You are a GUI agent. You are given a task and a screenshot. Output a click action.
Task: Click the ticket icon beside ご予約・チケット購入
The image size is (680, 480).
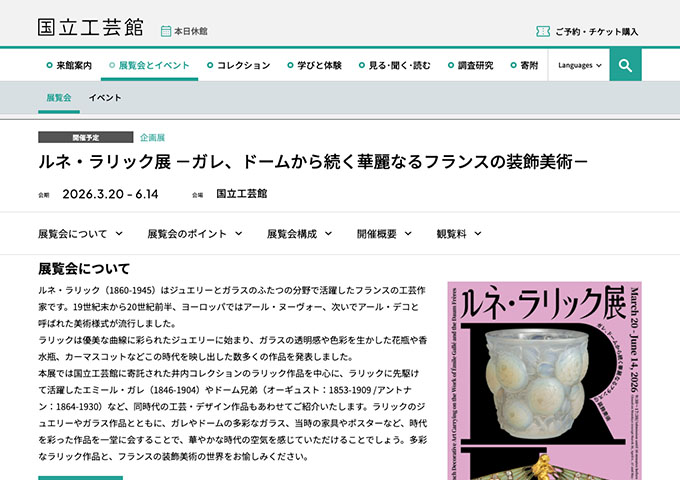click(543, 31)
